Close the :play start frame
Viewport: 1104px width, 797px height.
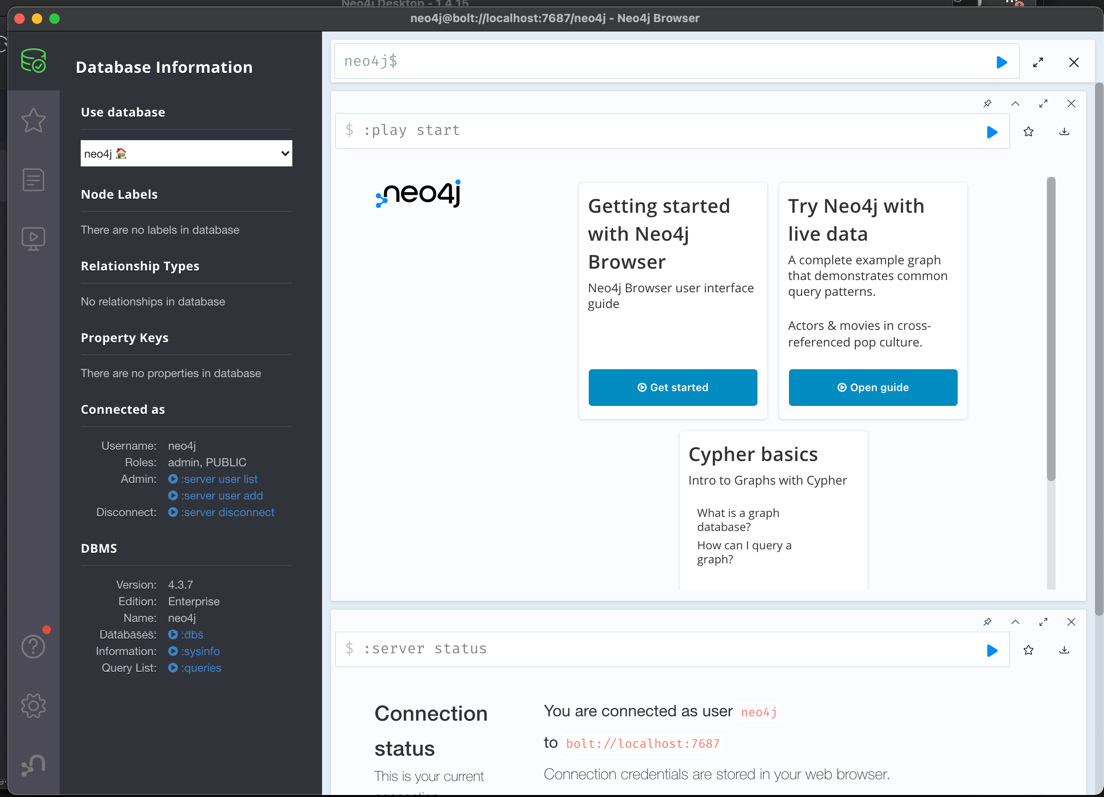click(1071, 103)
